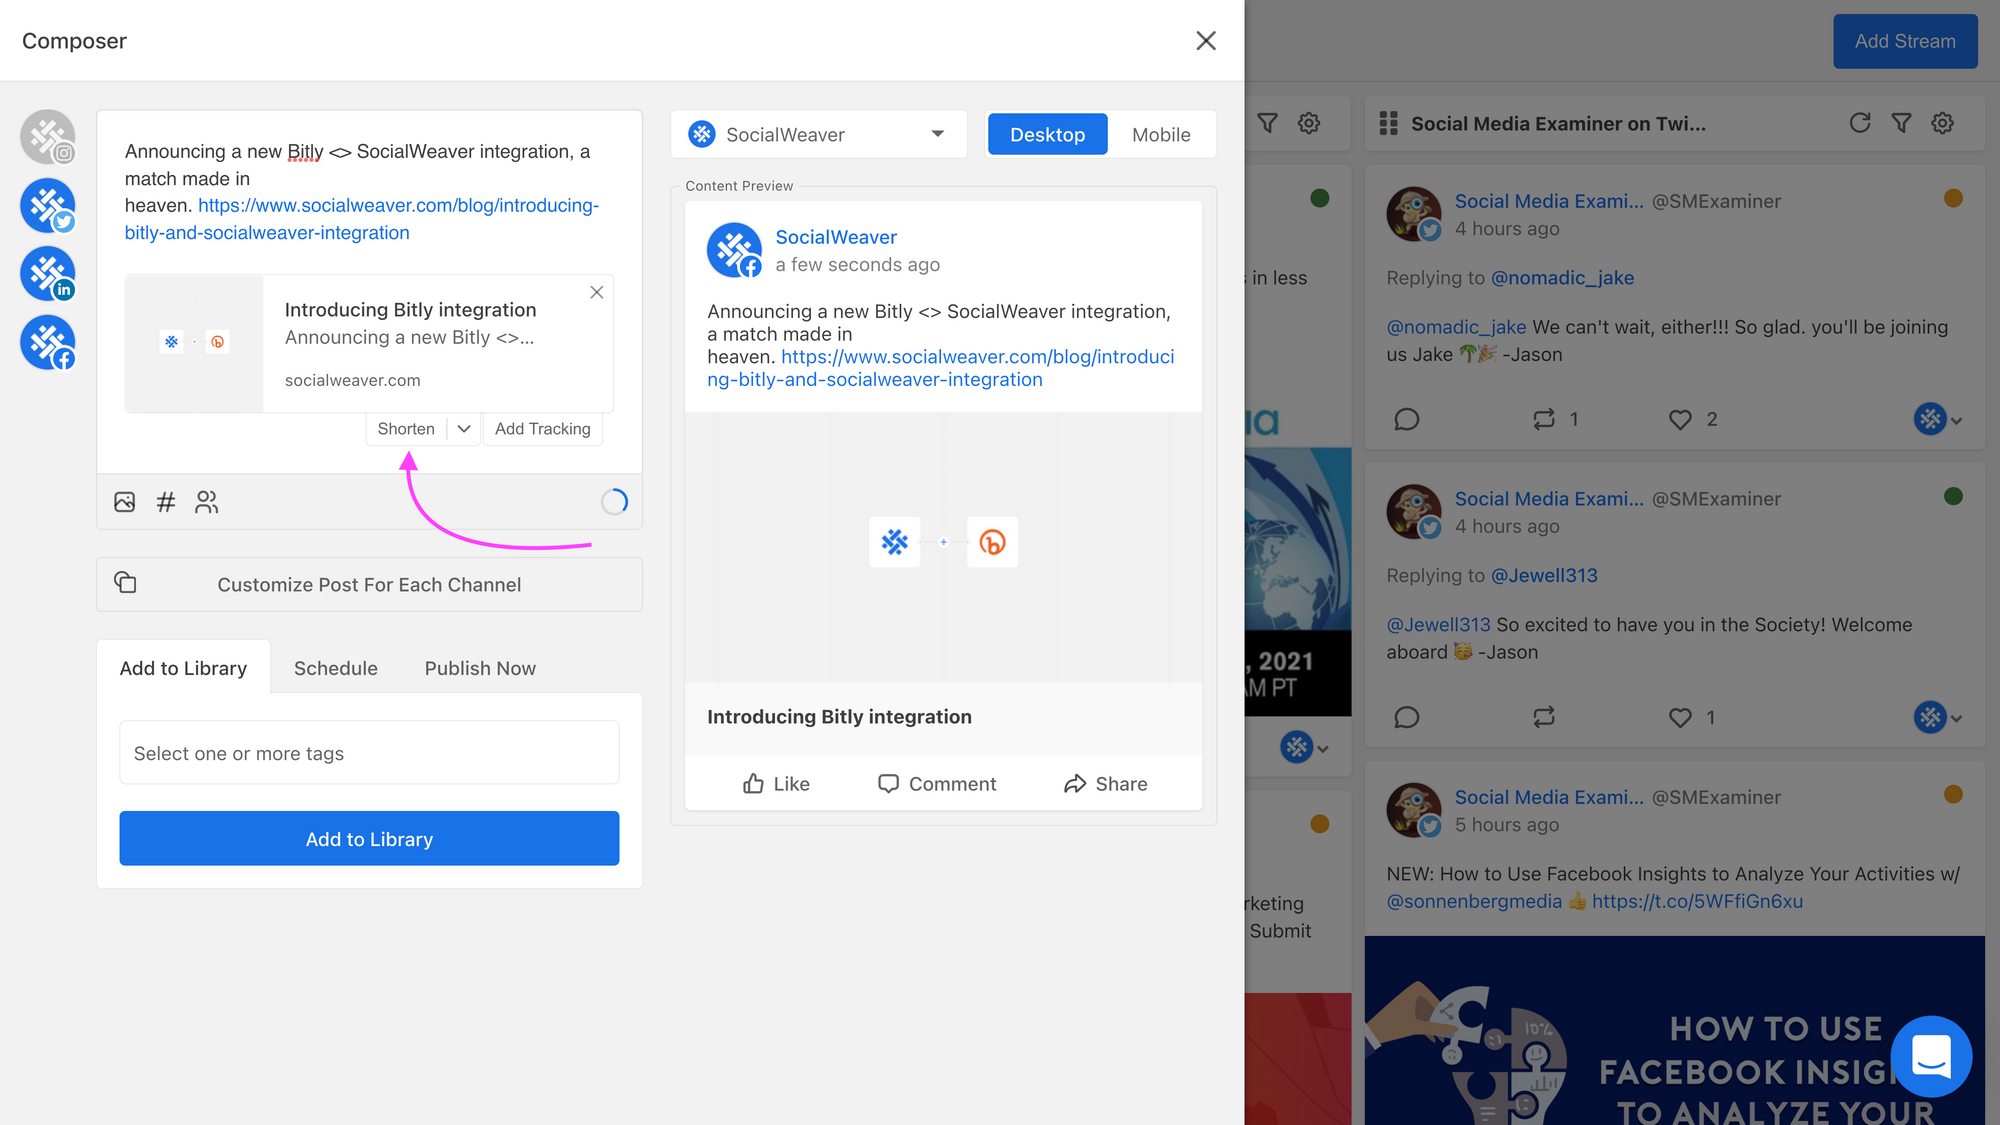Click Share in the Facebook preview
The width and height of the screenshot is (2000, 1125).
coord(1105,784)
